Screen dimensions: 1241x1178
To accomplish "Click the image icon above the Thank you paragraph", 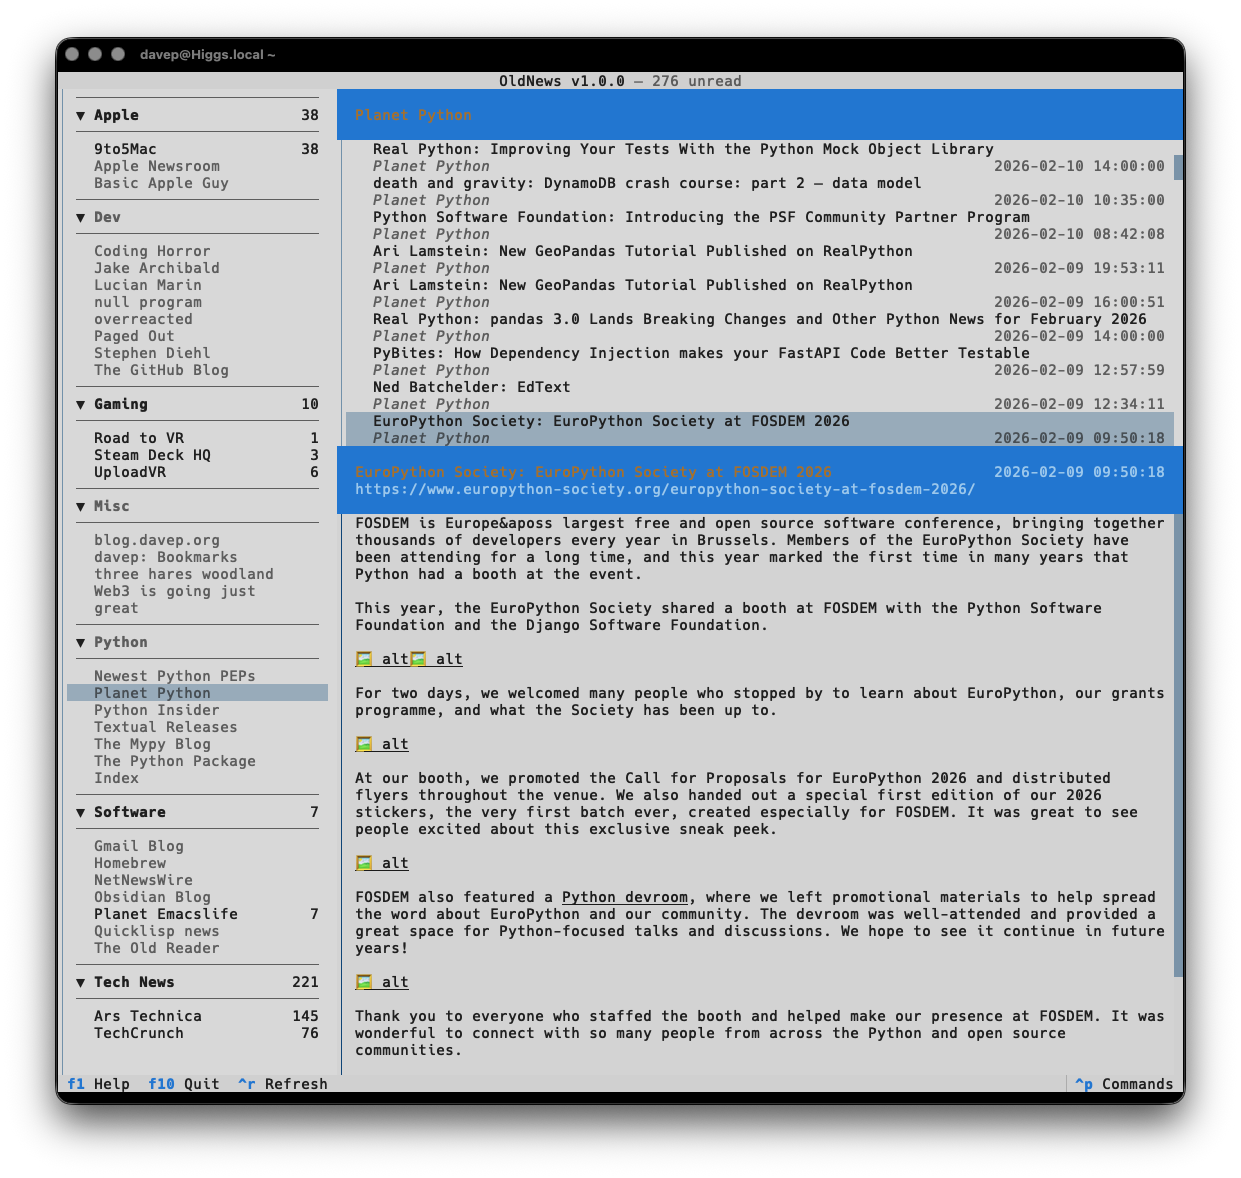I will pyautogui.click(x=364, y=983).
